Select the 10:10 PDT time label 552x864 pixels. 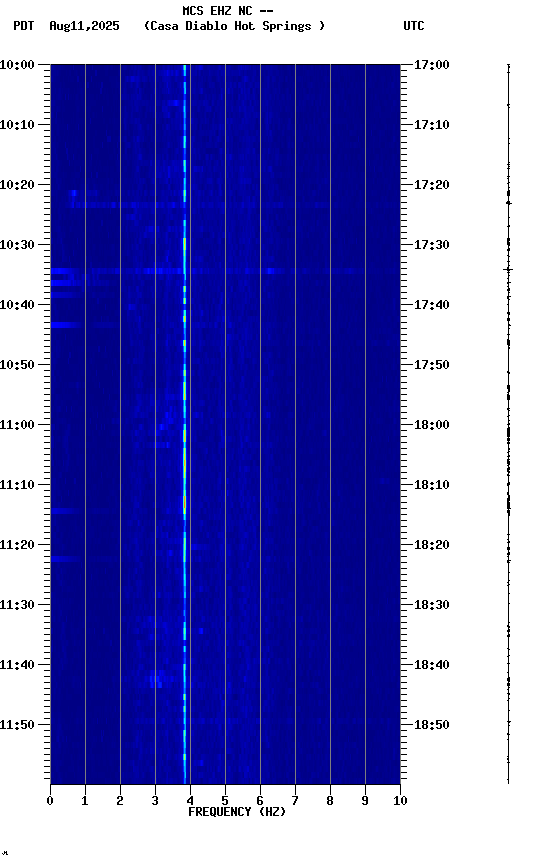click(x=17, y=125)
